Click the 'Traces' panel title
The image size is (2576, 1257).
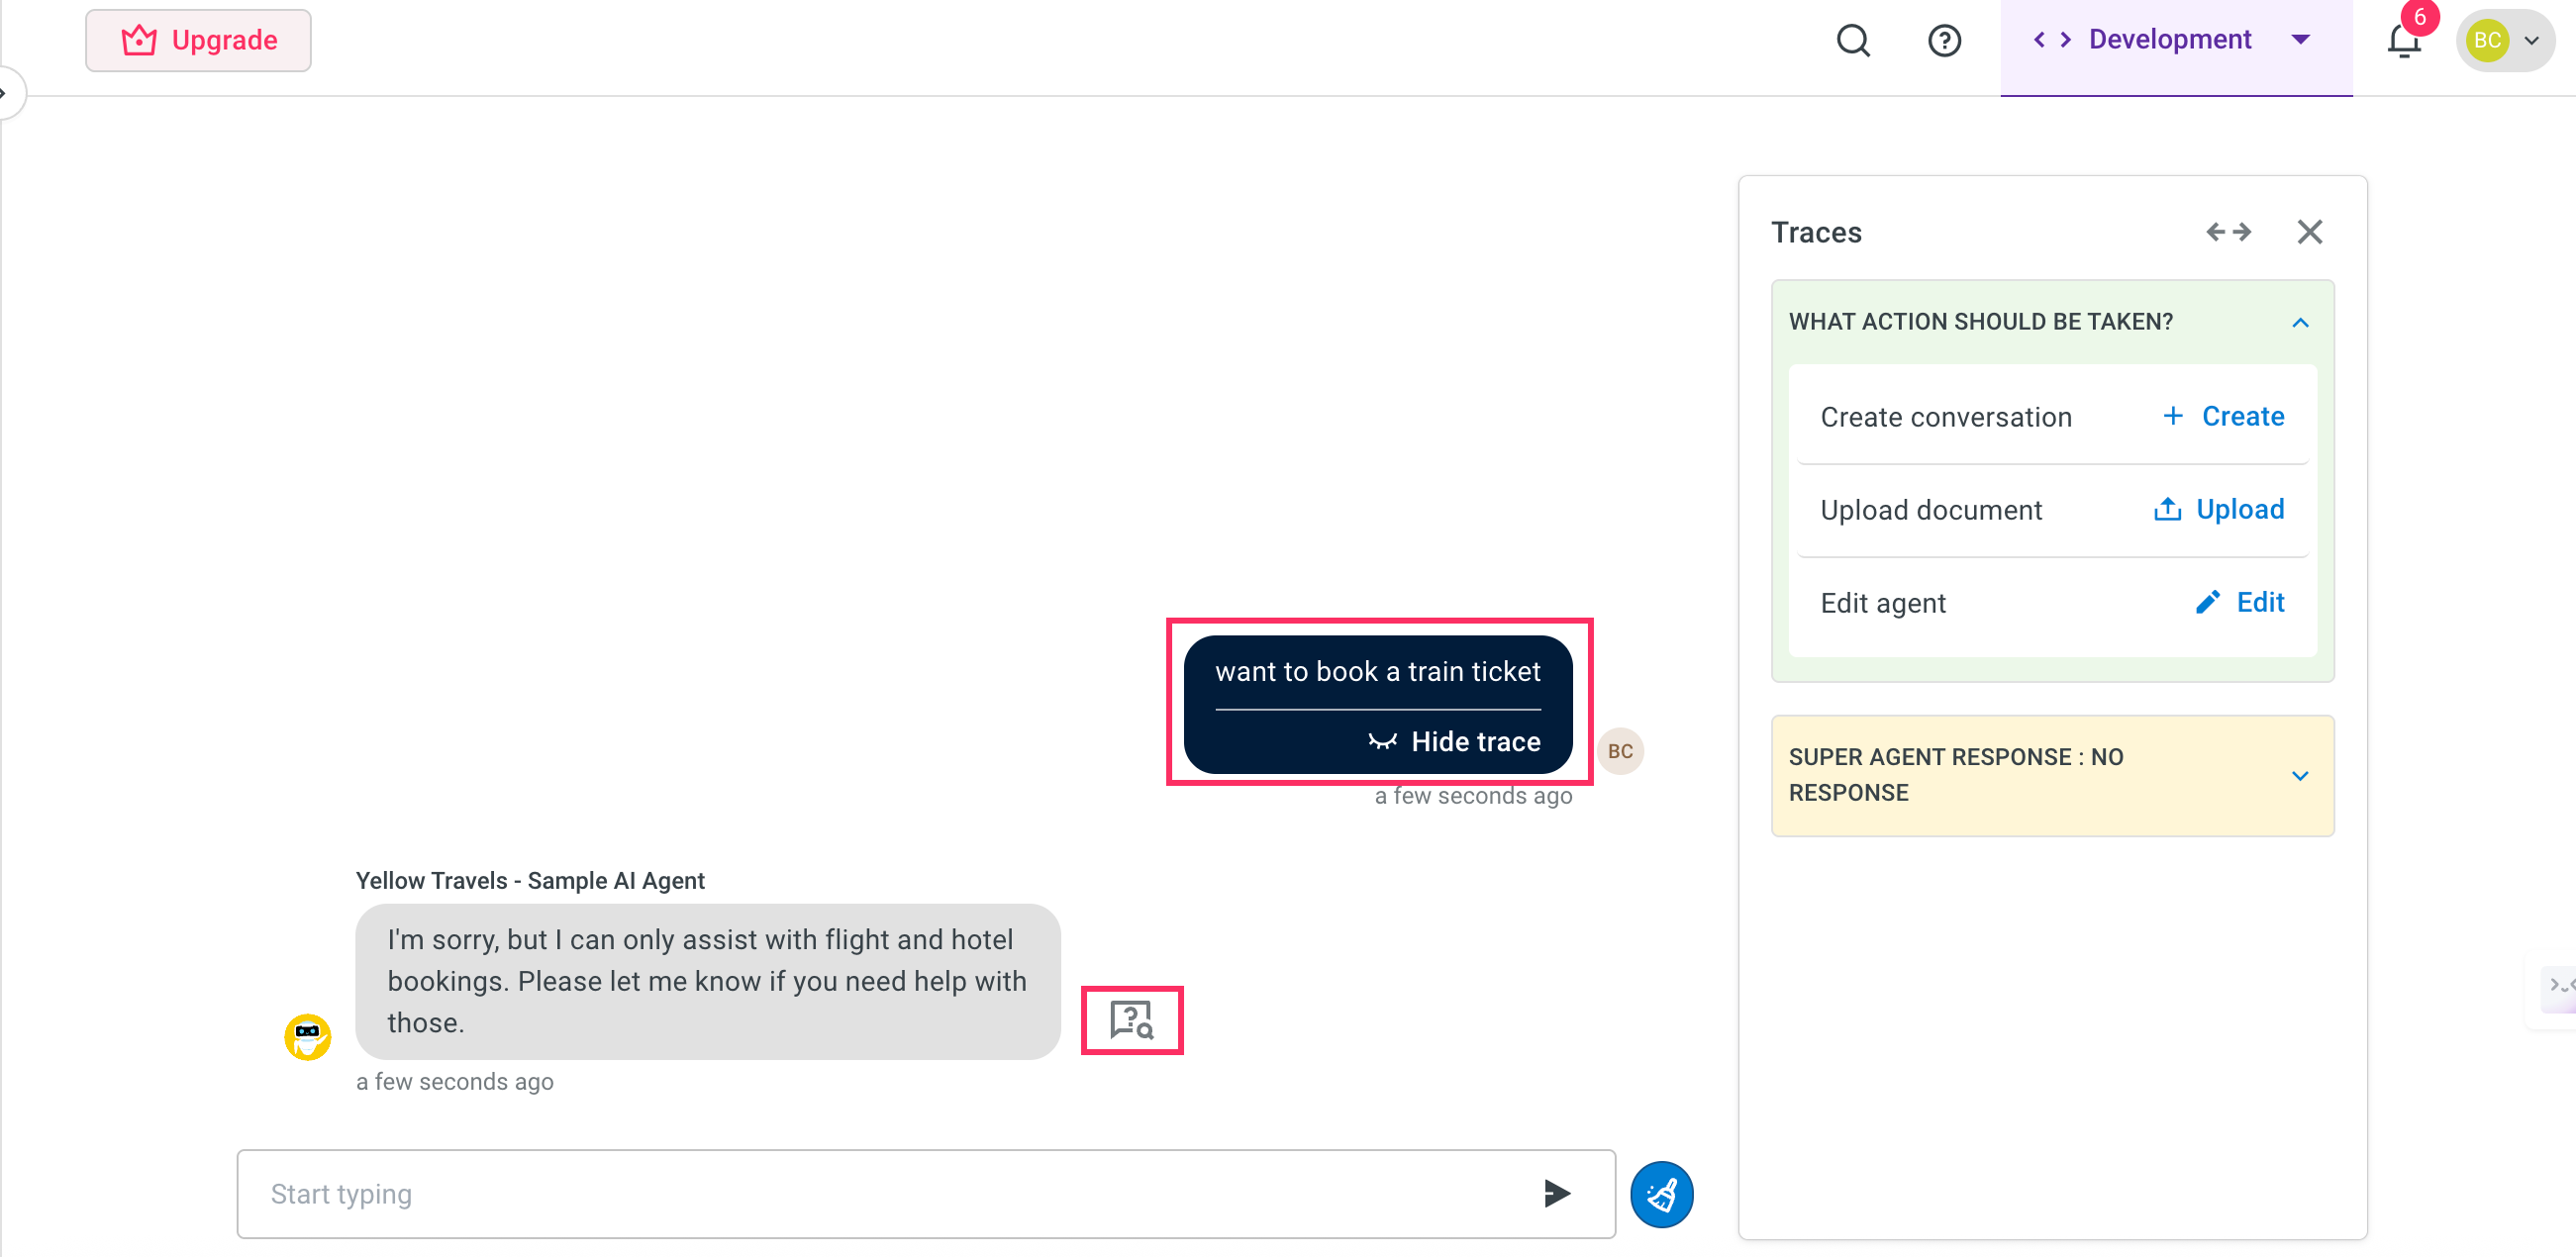click(x=1816, y=232)
